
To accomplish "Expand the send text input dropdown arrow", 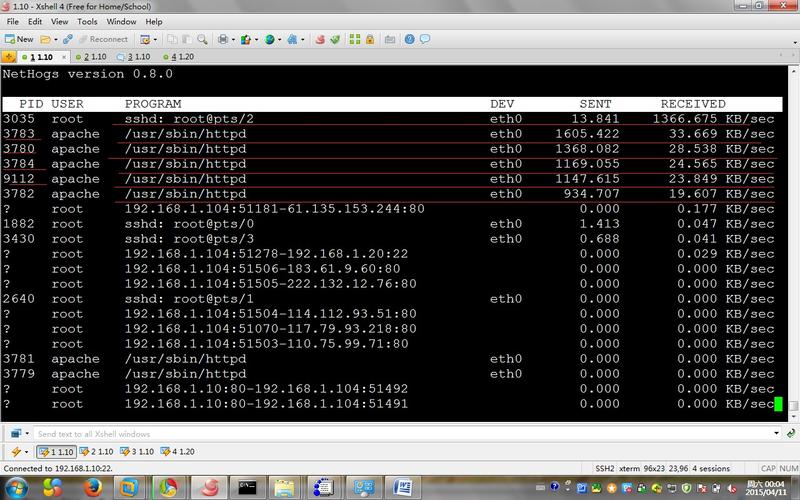I will point(776,434).
